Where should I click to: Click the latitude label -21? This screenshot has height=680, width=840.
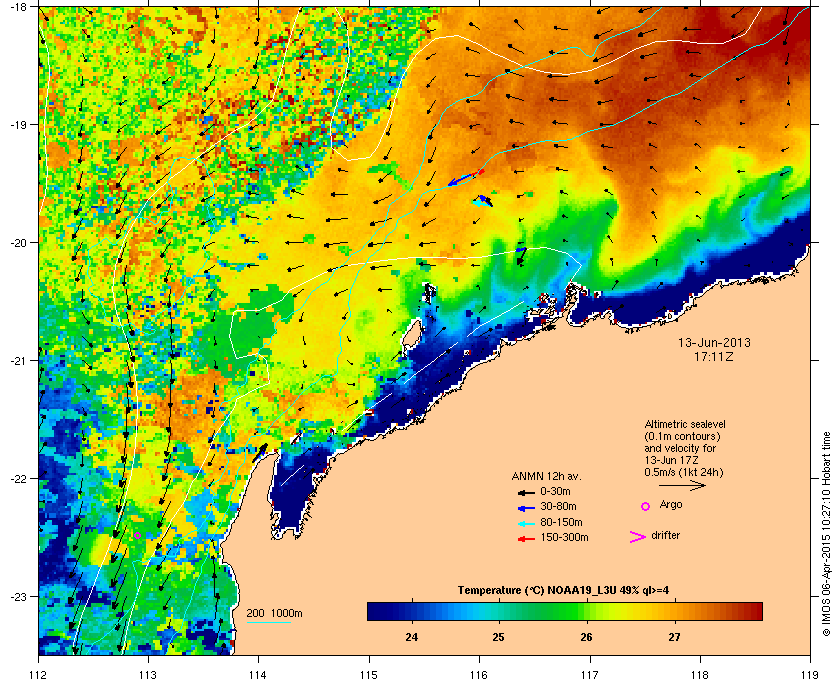[20, 361]
